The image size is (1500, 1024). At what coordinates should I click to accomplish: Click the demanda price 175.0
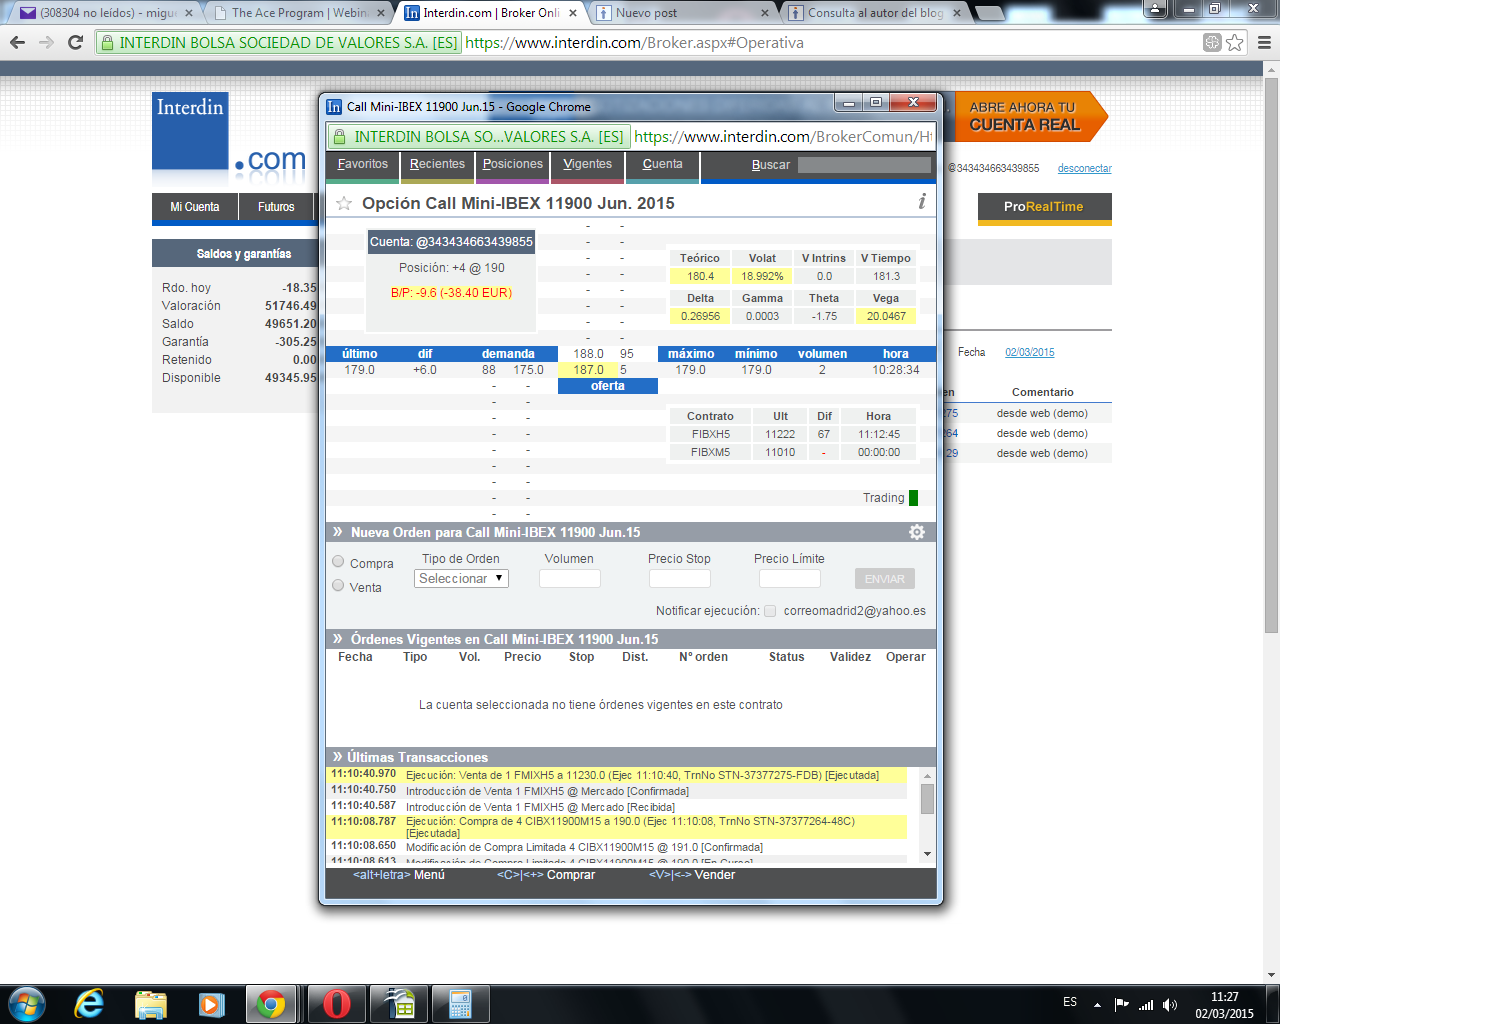pos(529,370)
